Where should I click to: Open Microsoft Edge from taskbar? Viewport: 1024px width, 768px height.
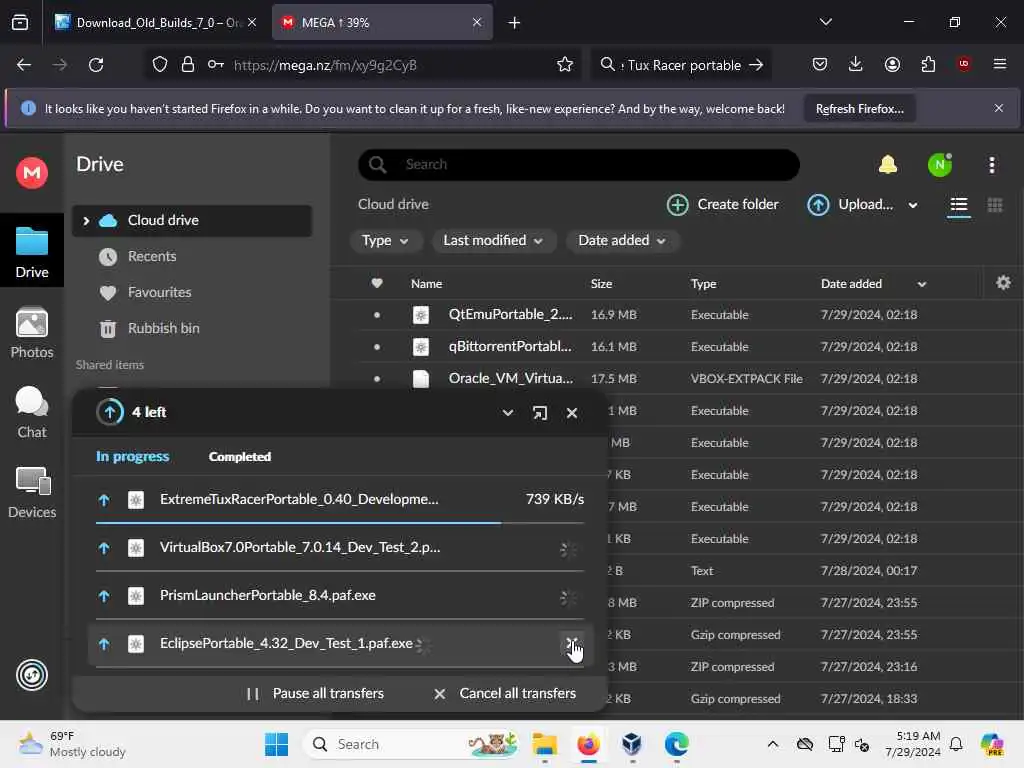point(676,744)
